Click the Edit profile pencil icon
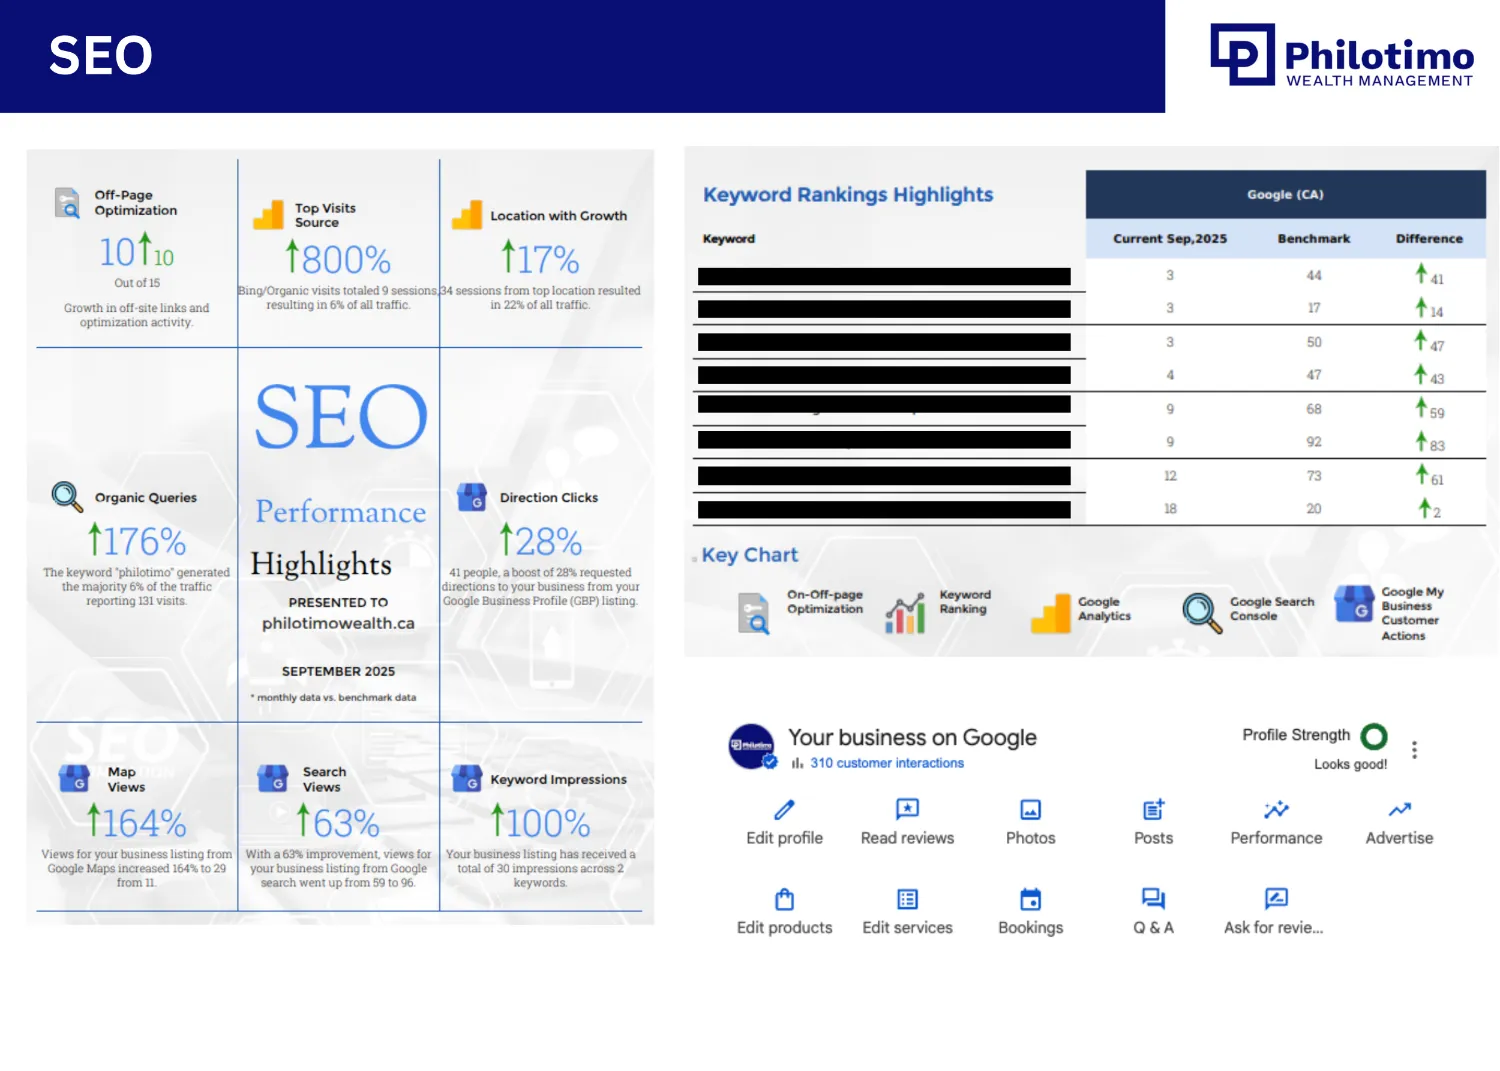Image resolution: width=1500 pixels, height=1071 pixels. [x=784, y=809]
